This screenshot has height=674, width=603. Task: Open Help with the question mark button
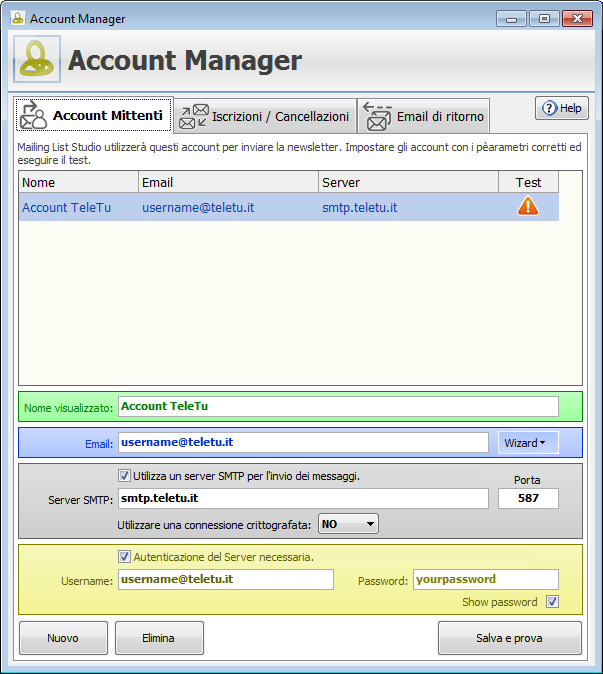(x=561, y=108)
